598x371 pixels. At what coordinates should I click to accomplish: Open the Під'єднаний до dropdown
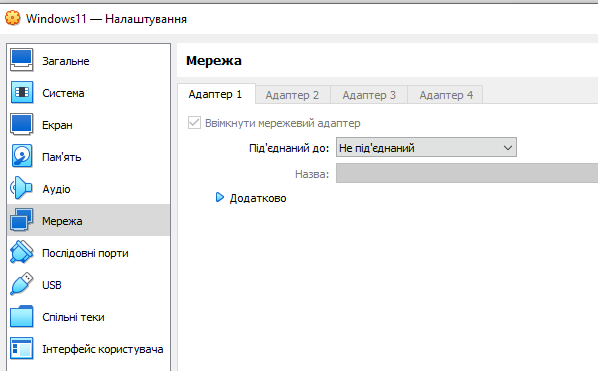point(426,148)
